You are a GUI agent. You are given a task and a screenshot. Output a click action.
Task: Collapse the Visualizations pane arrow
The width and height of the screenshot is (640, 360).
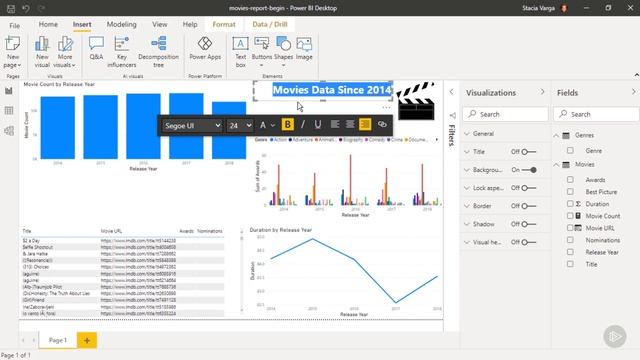tap(542, 92)
